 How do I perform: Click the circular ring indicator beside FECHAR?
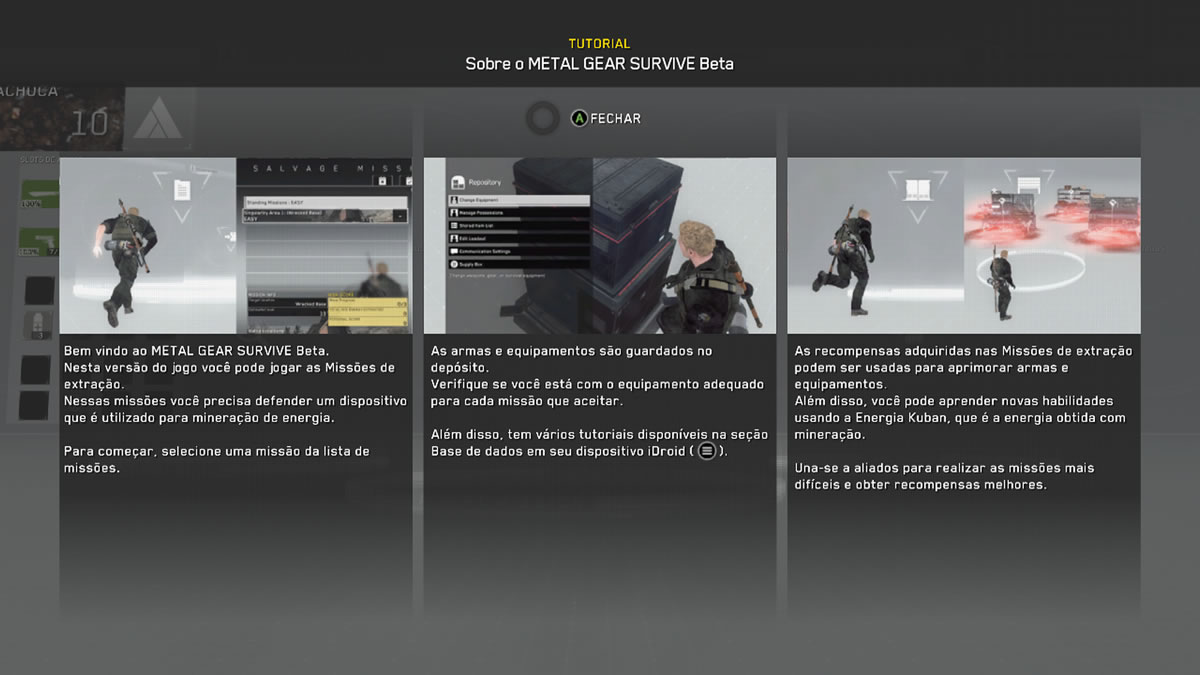543,118
